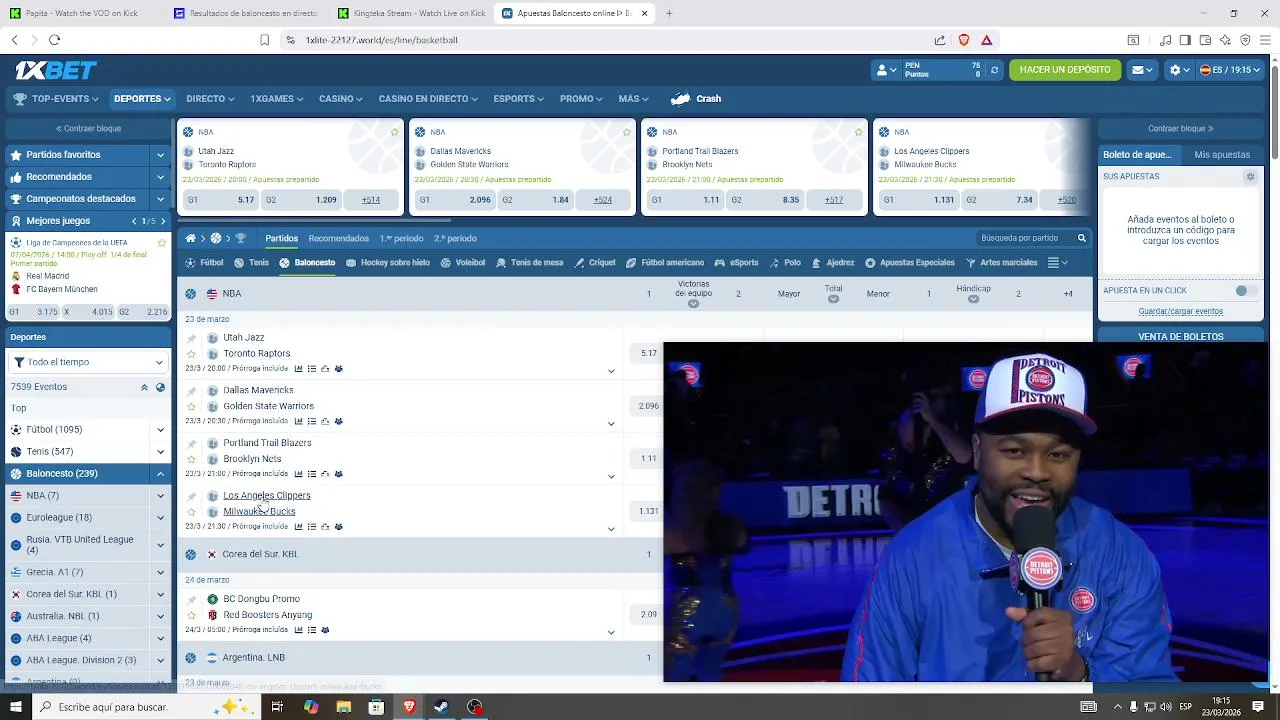Open Windows Task View icon
This screenshot has width=1280, height=720.
277,707
